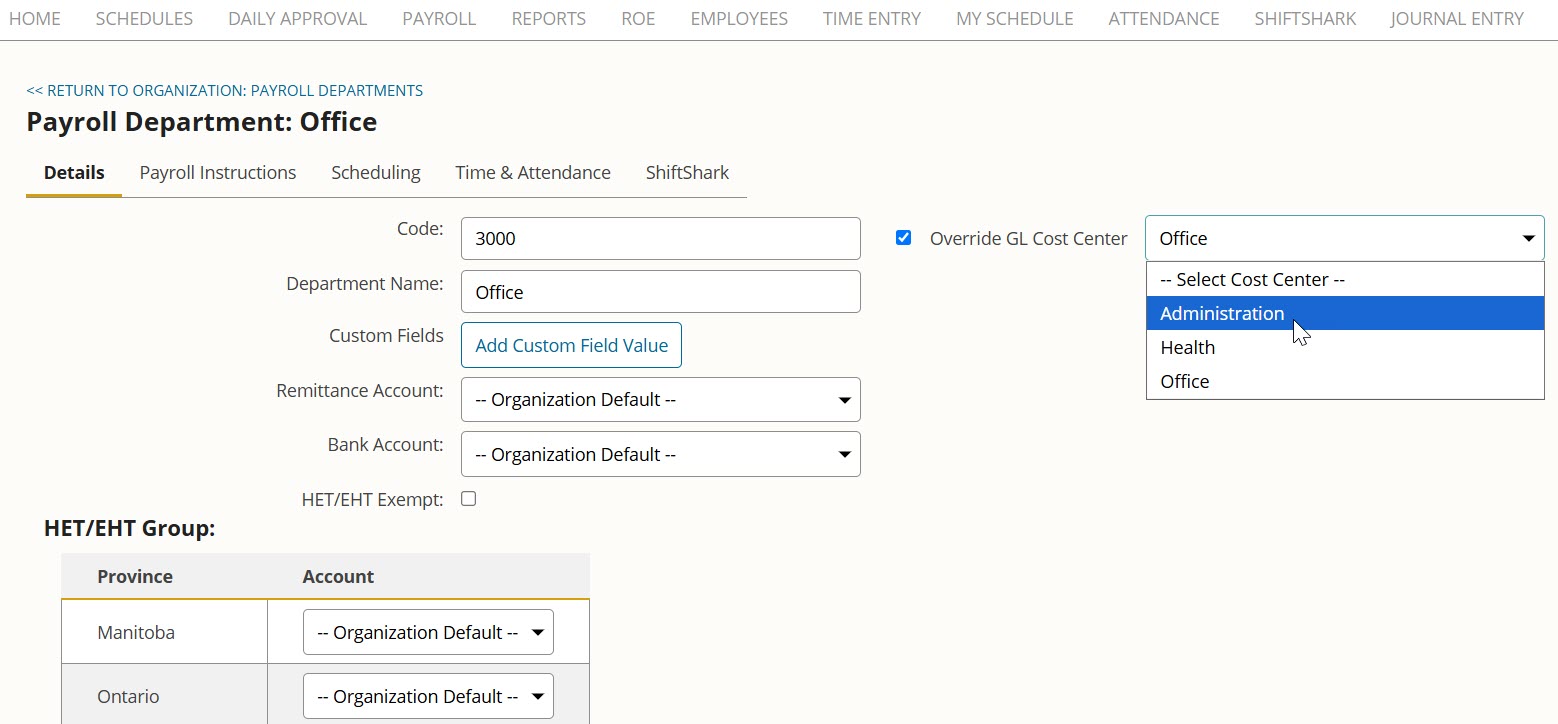Click Add Custom Field Value button
Viewport: 1558px width, 724px height.
coord(571,345)
